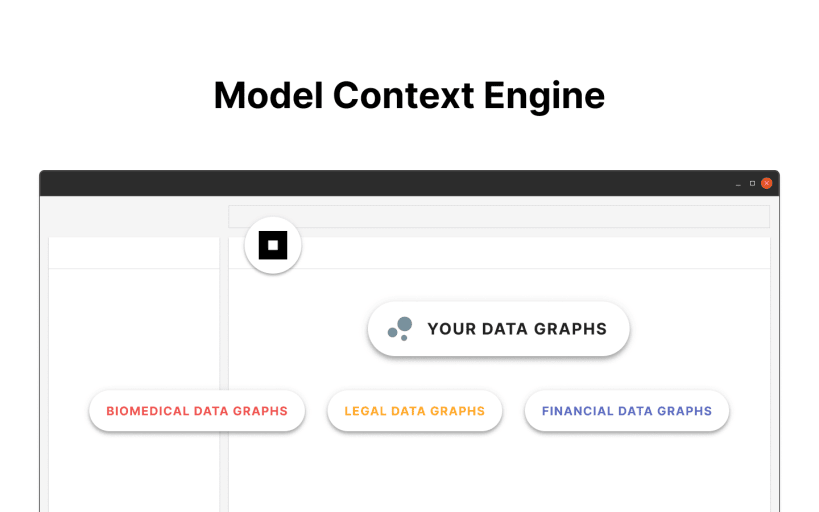Click the gray toolbar area above the sidebar
This screenshot has height=512, width=819.
(x=134, y=216)
